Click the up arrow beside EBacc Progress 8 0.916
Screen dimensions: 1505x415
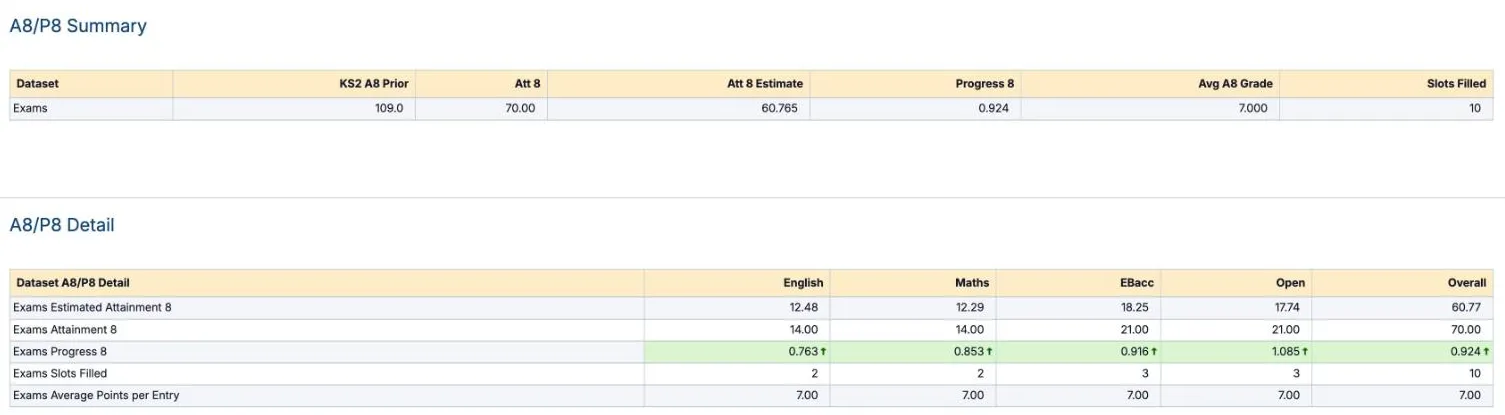(1153, 352)
